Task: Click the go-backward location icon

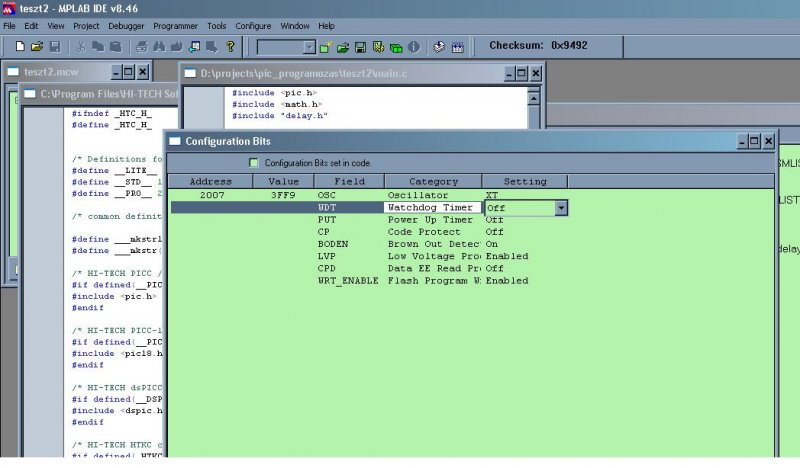Action: [x=194, y=46]
